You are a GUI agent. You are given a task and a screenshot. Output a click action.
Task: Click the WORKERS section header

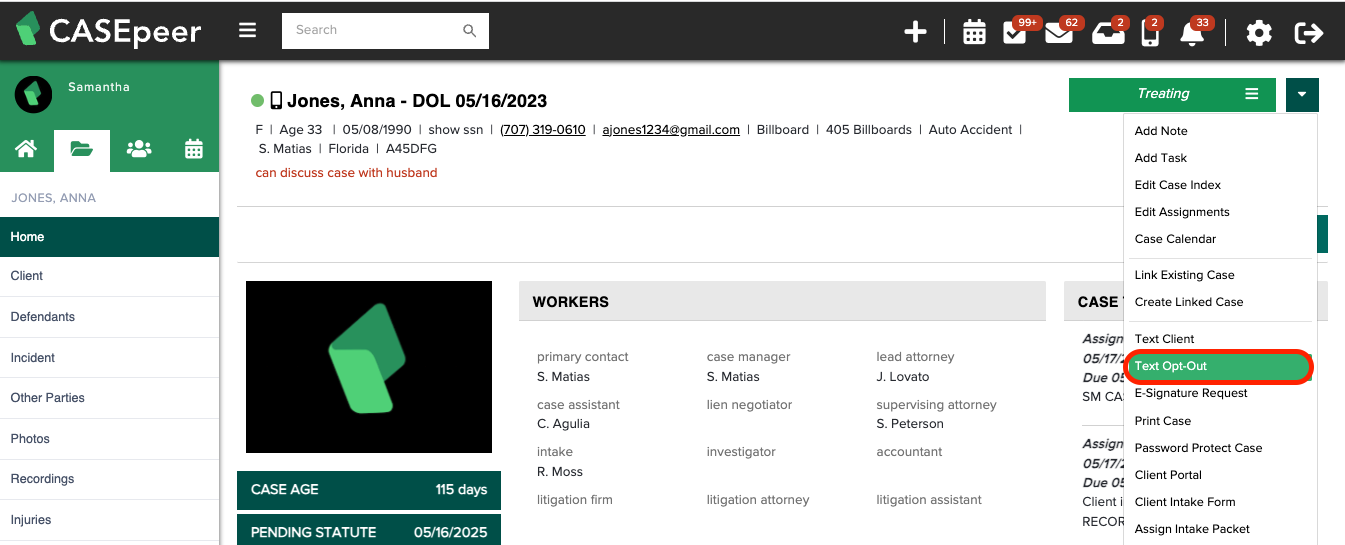click(x=782, y=301)
